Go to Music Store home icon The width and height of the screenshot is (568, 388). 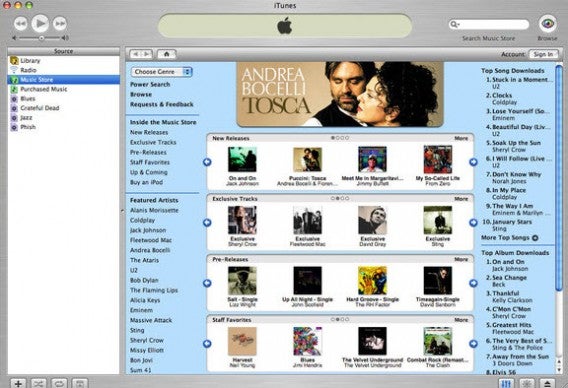167,54
